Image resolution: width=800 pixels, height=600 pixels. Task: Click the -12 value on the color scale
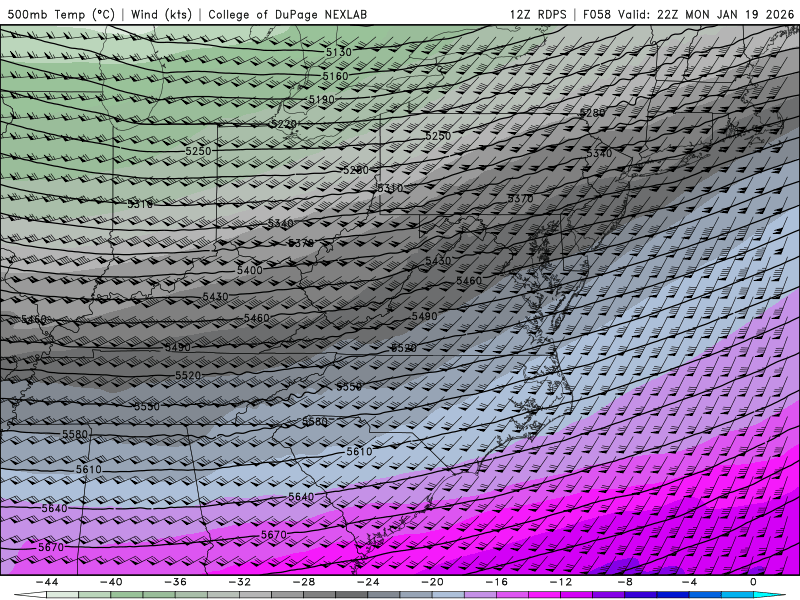pyautogui.click(x=561, y=582)
